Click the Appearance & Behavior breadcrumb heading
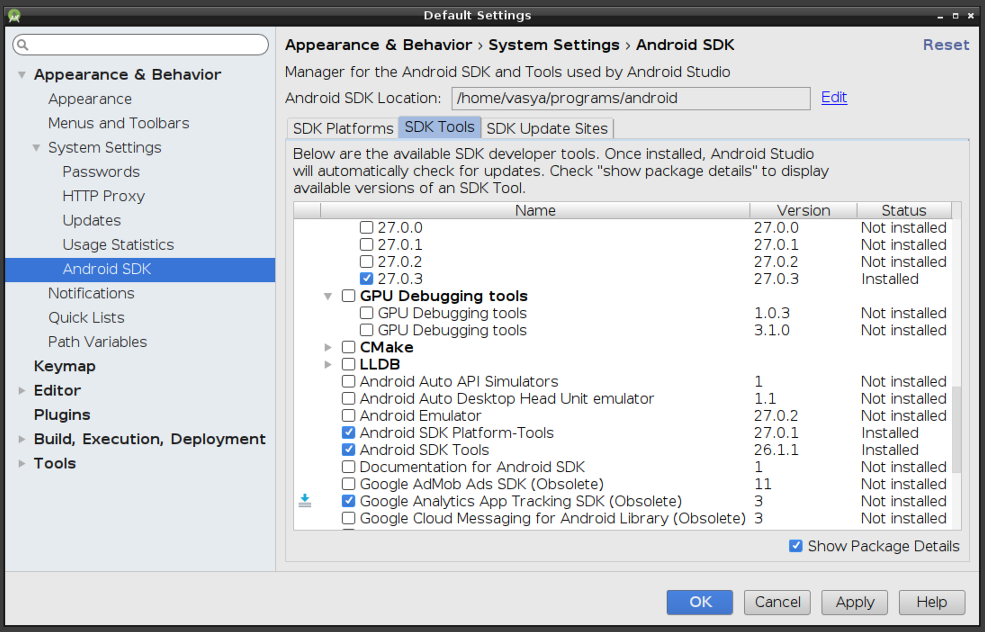 (x=378, y=45)
